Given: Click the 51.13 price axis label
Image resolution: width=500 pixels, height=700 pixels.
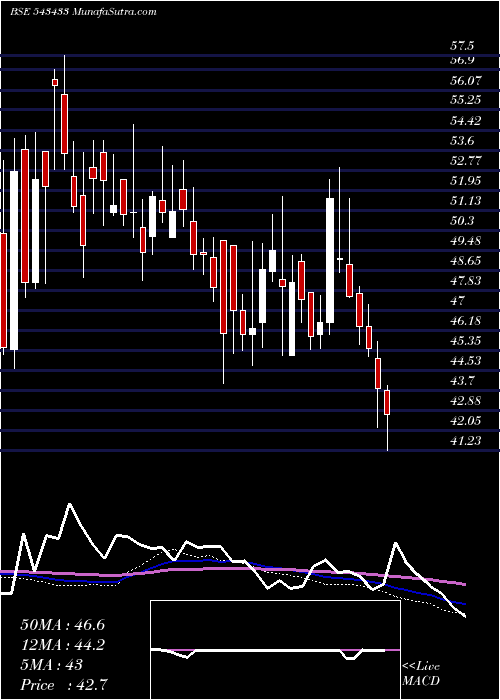Looking at the screenshot, I should coord(465,201).
